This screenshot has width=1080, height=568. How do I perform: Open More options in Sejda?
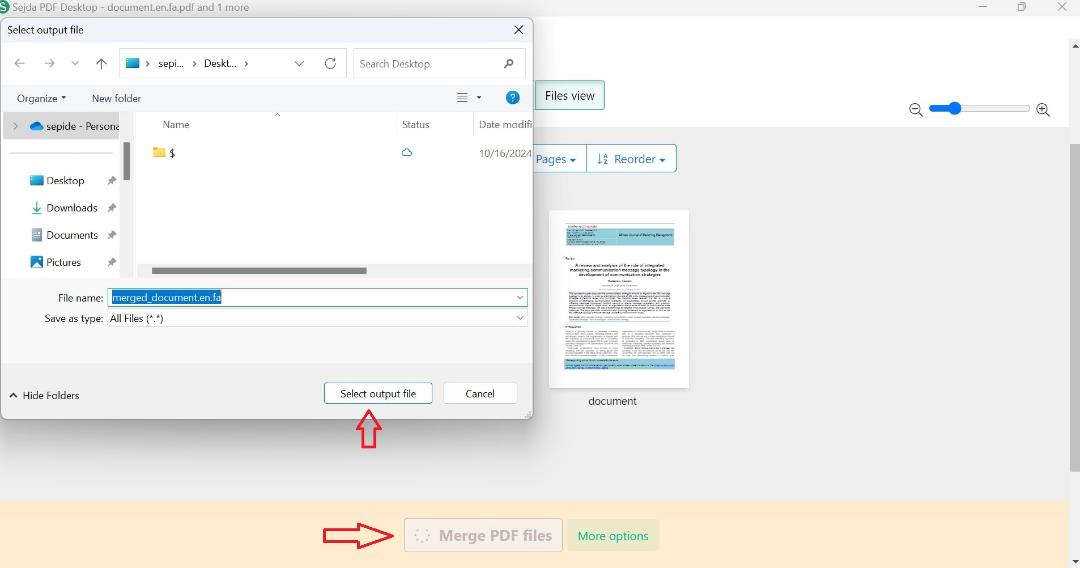click(613, 536)
